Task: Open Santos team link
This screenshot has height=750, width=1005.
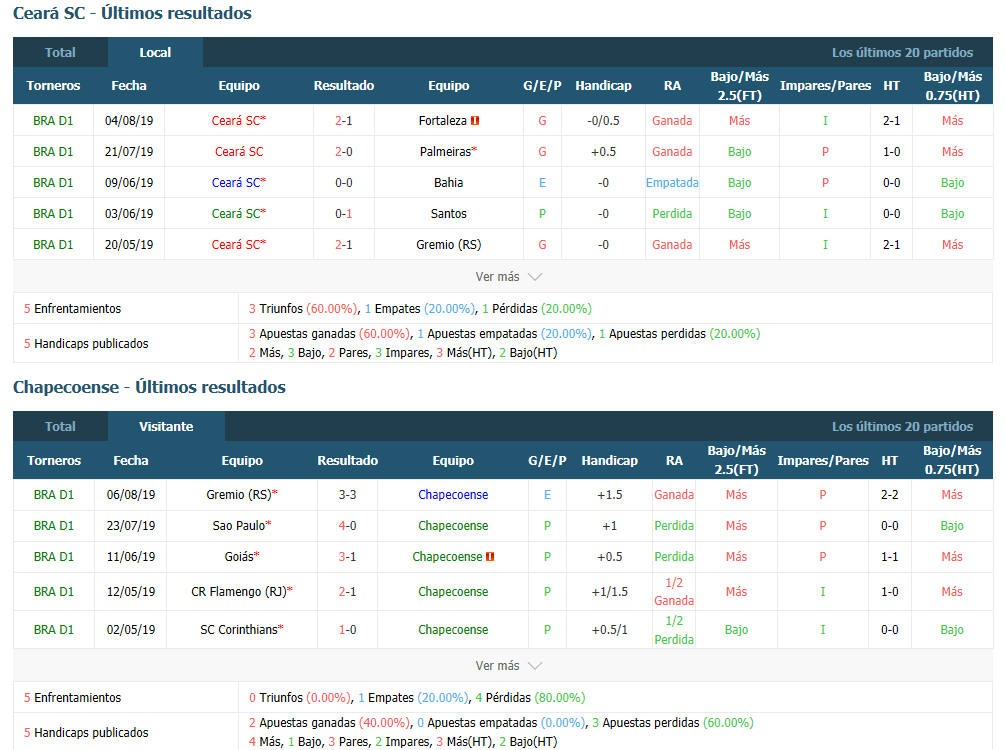Action: 448,213
